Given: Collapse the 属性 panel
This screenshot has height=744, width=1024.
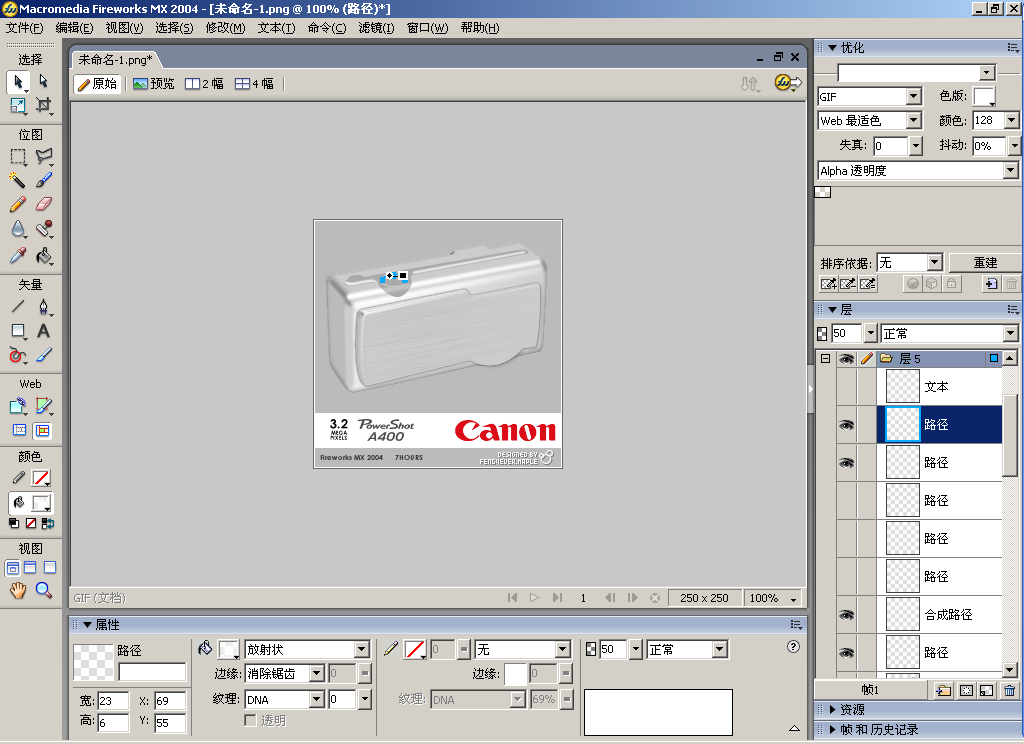Looking at the screenshot, I should pyautogui.click(x=88, y=625).
